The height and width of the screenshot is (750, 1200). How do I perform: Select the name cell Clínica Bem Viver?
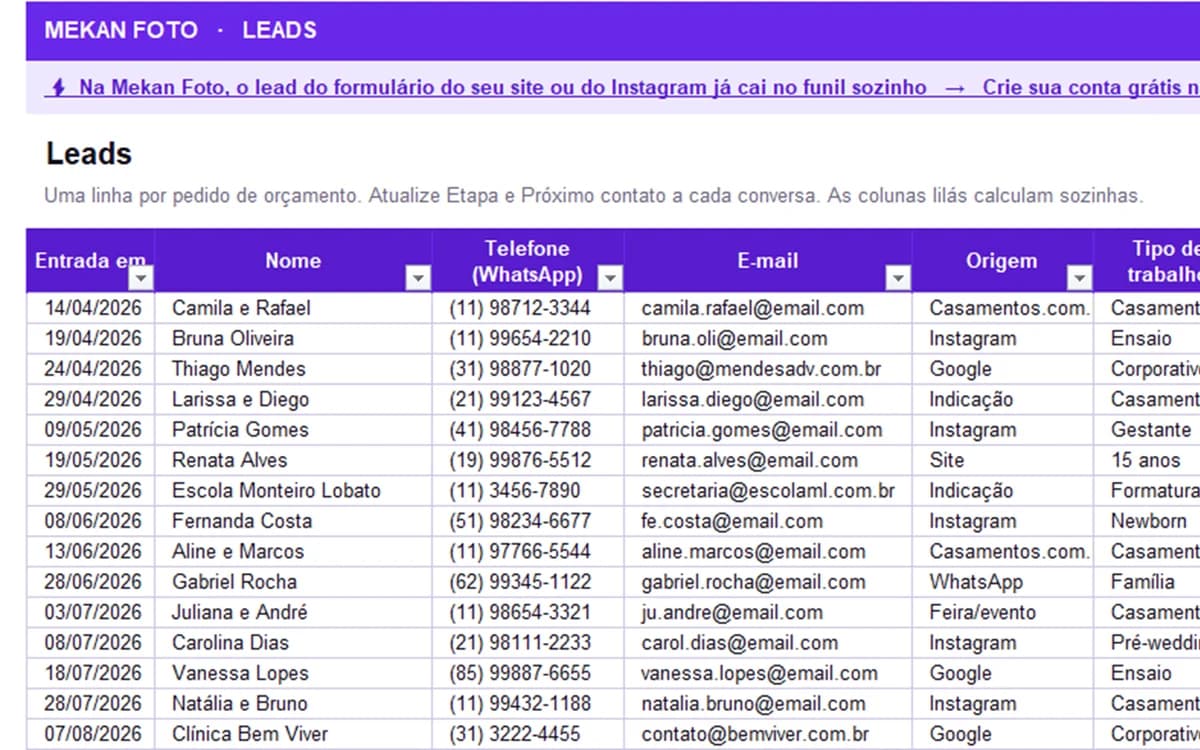click(x=293, y=734)
